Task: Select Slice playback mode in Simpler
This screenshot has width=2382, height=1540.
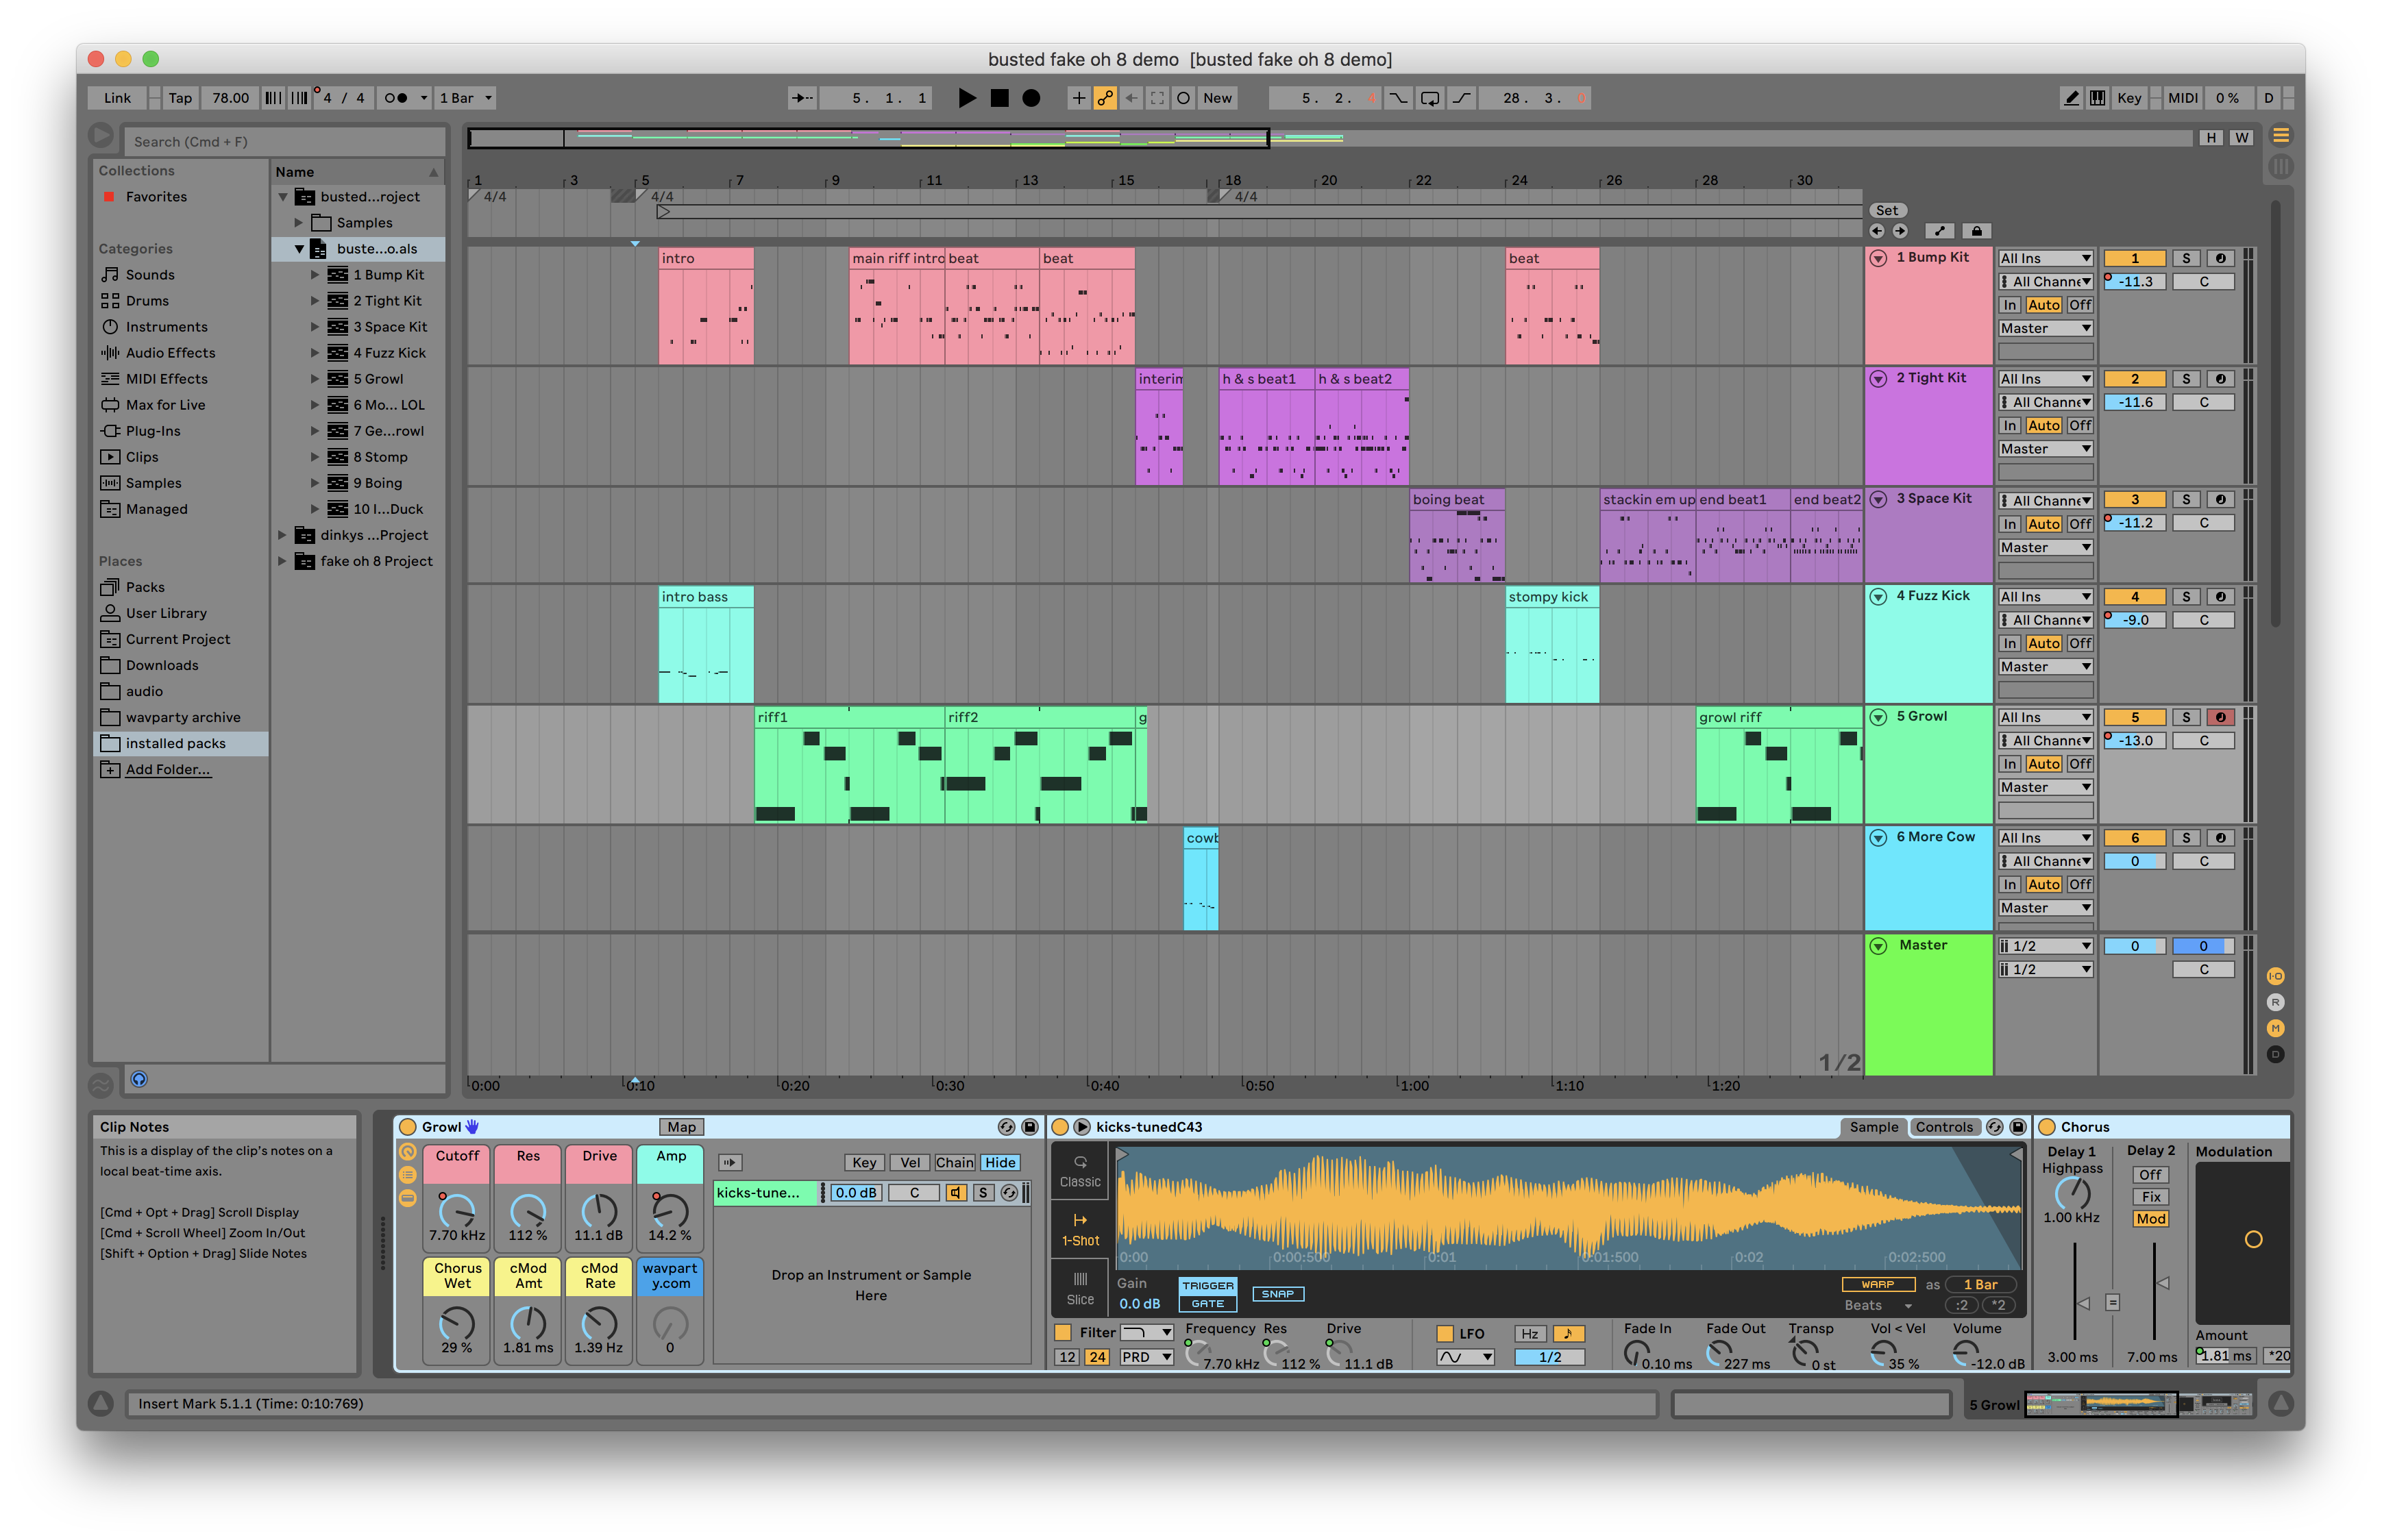Action: point(1080,1288)
